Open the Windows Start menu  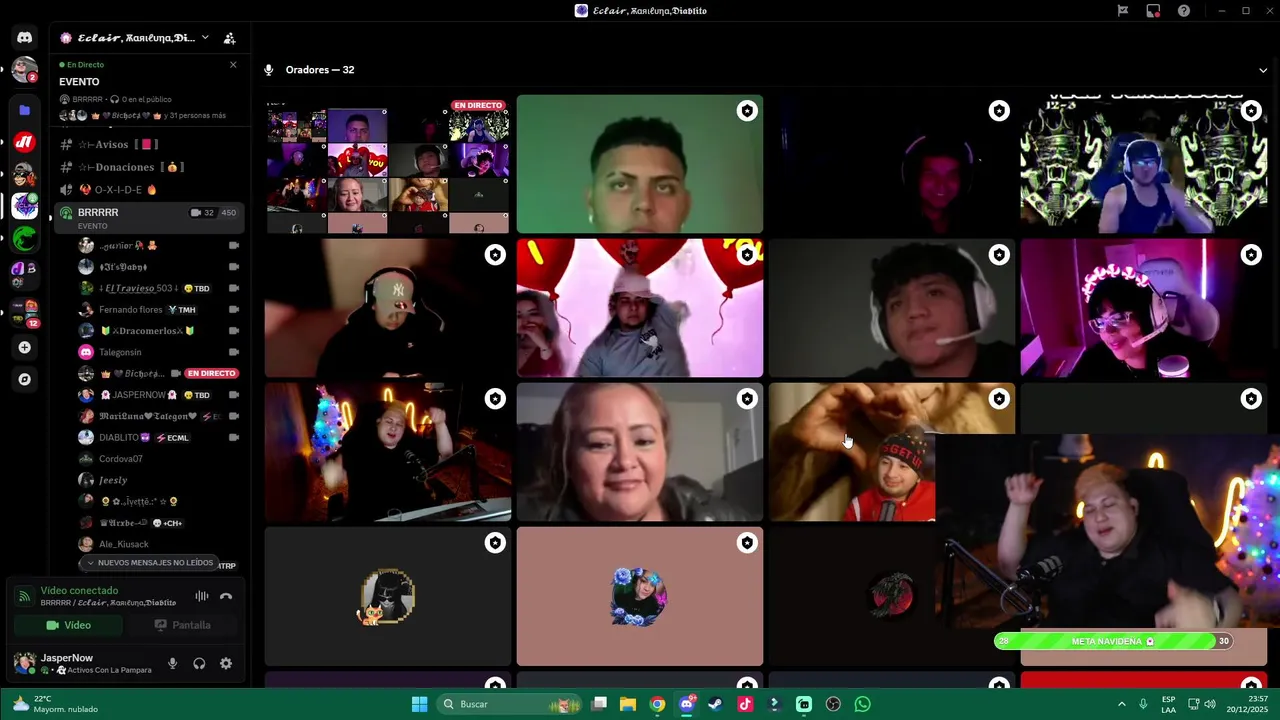click(x=420, y=704)
